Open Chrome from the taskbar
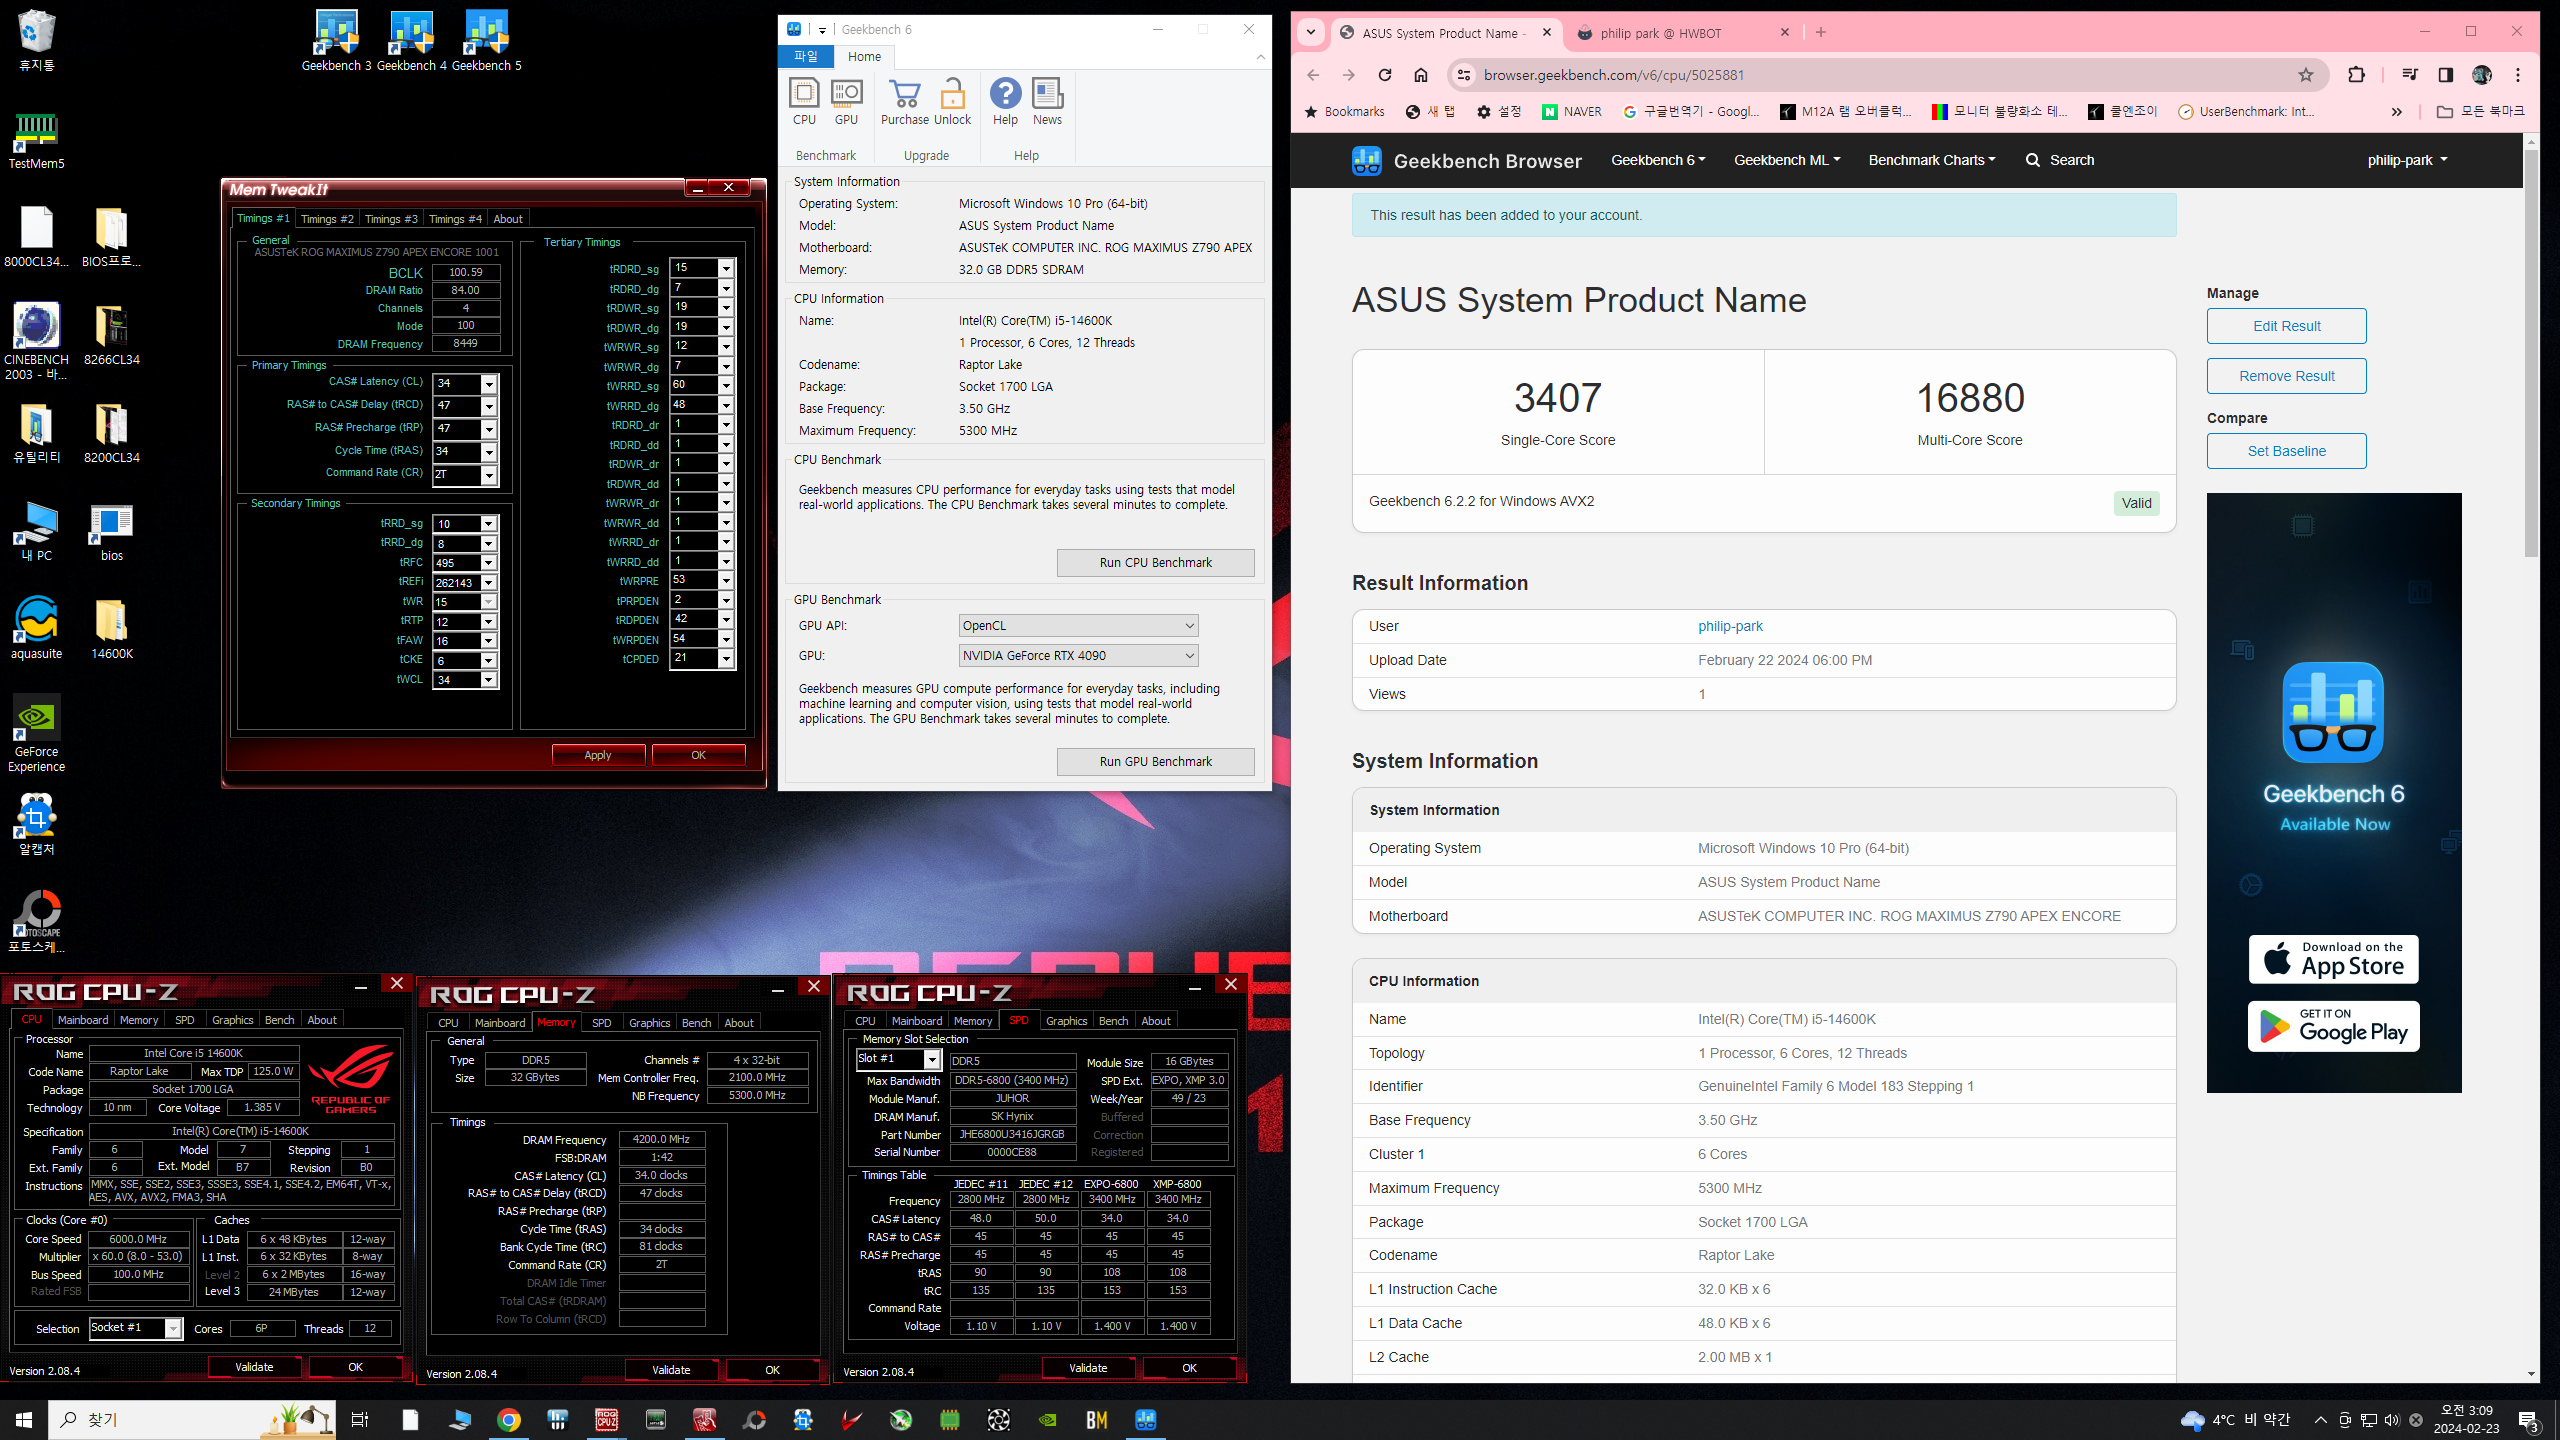Screen dimensions: 2560x1440 (x=508, y=1419)
